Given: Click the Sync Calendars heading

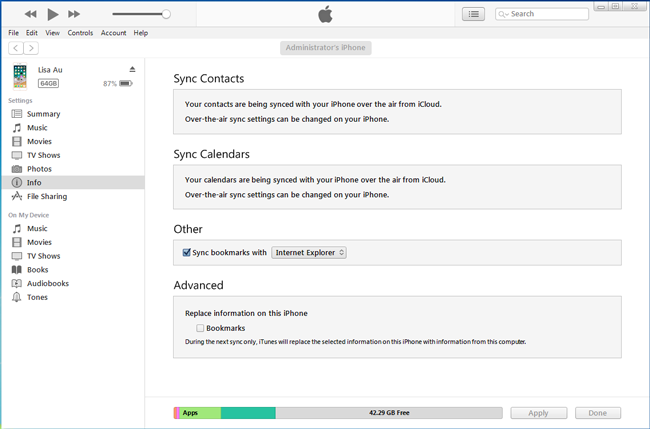Looking at the screenshot, I should tap(211, 154).
